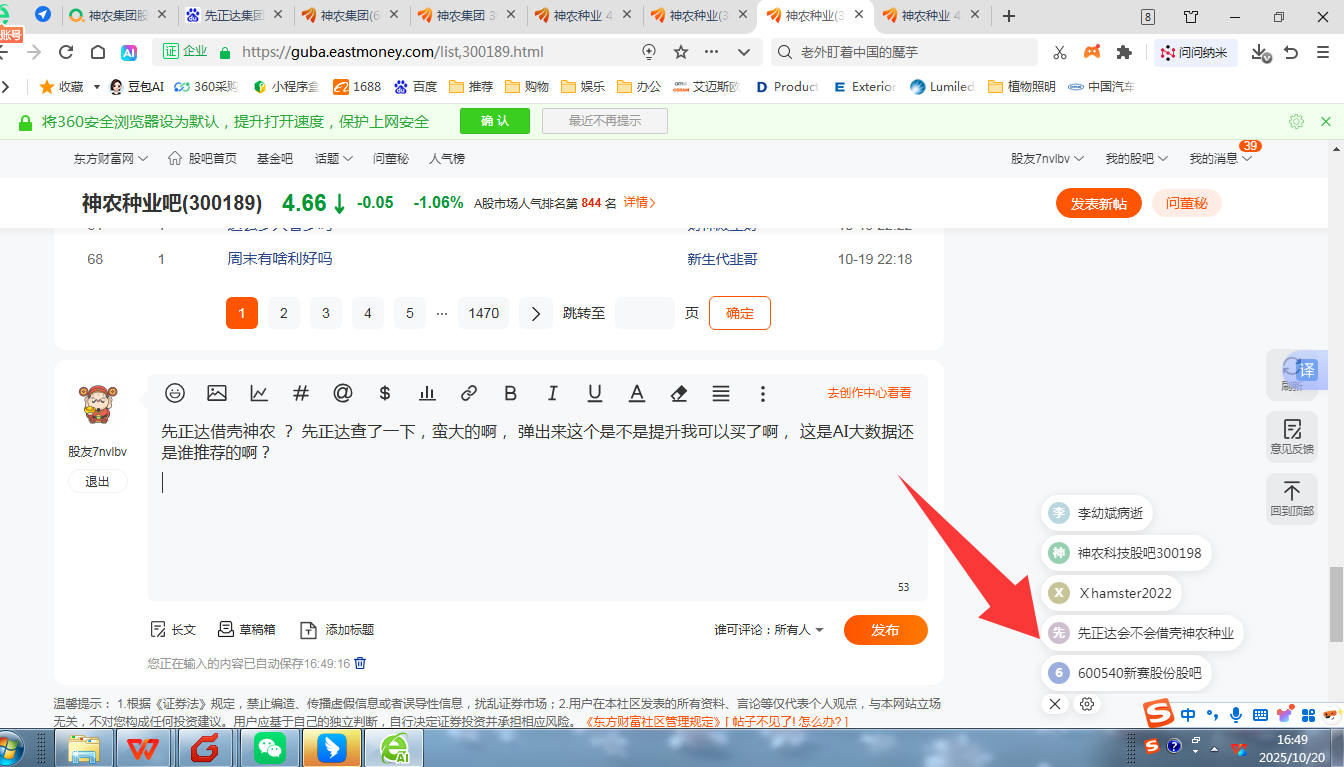
Task: Click the 回到顶部 back to top button
Action: pos(1292,499)
